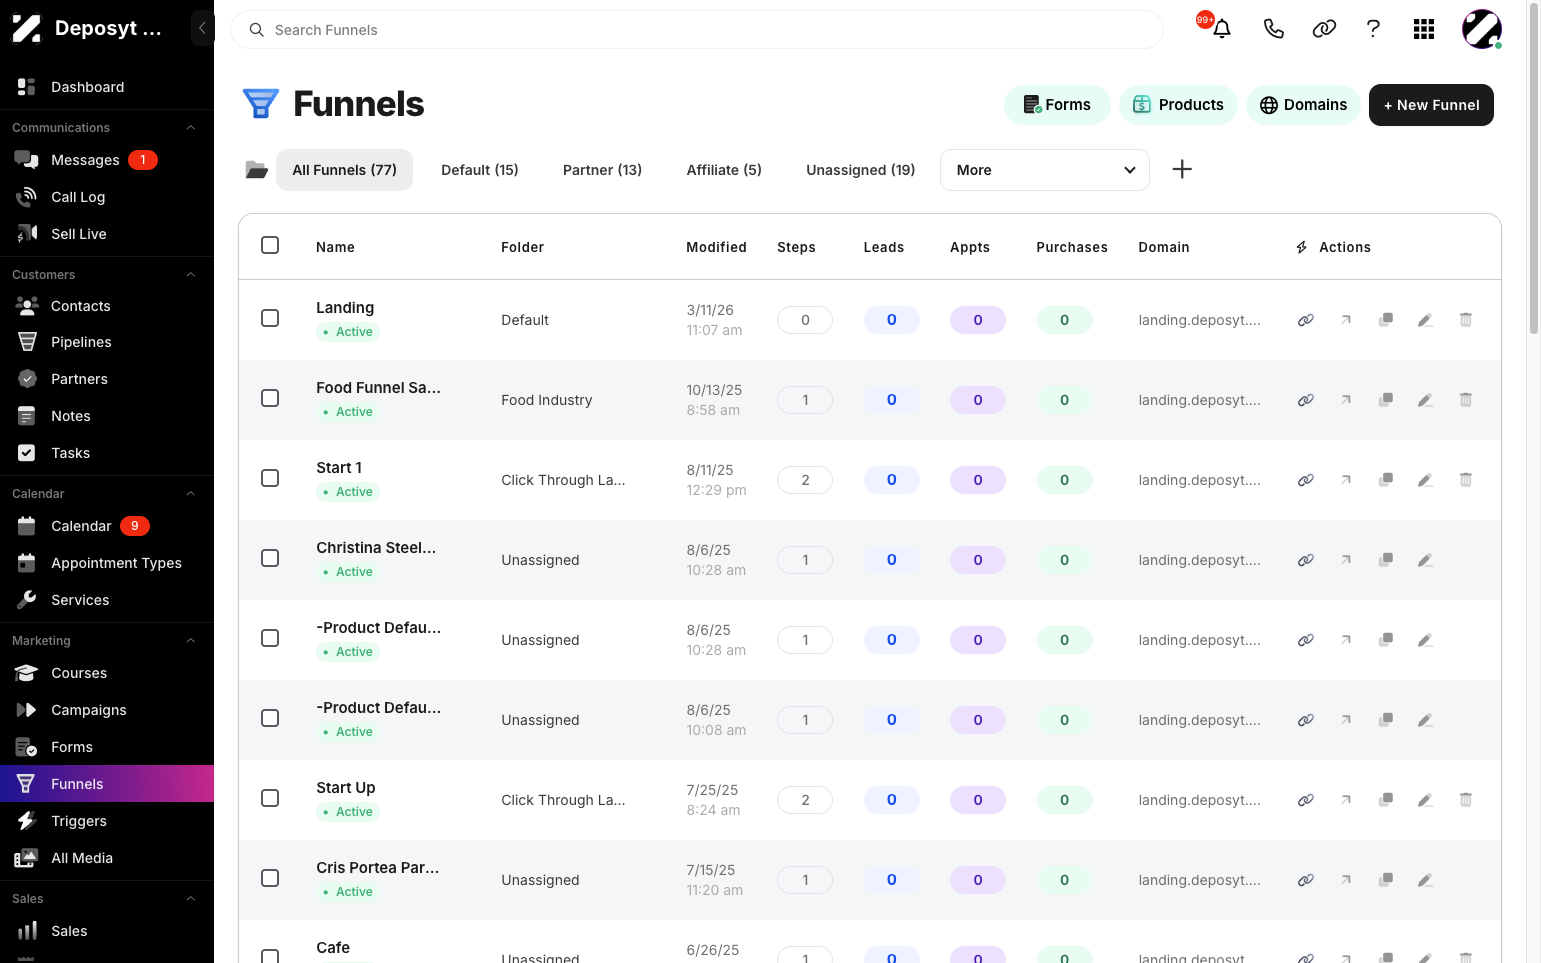Click Leads count for Landing row
The height and width of the screenshot is (963, 1541).
892,320
